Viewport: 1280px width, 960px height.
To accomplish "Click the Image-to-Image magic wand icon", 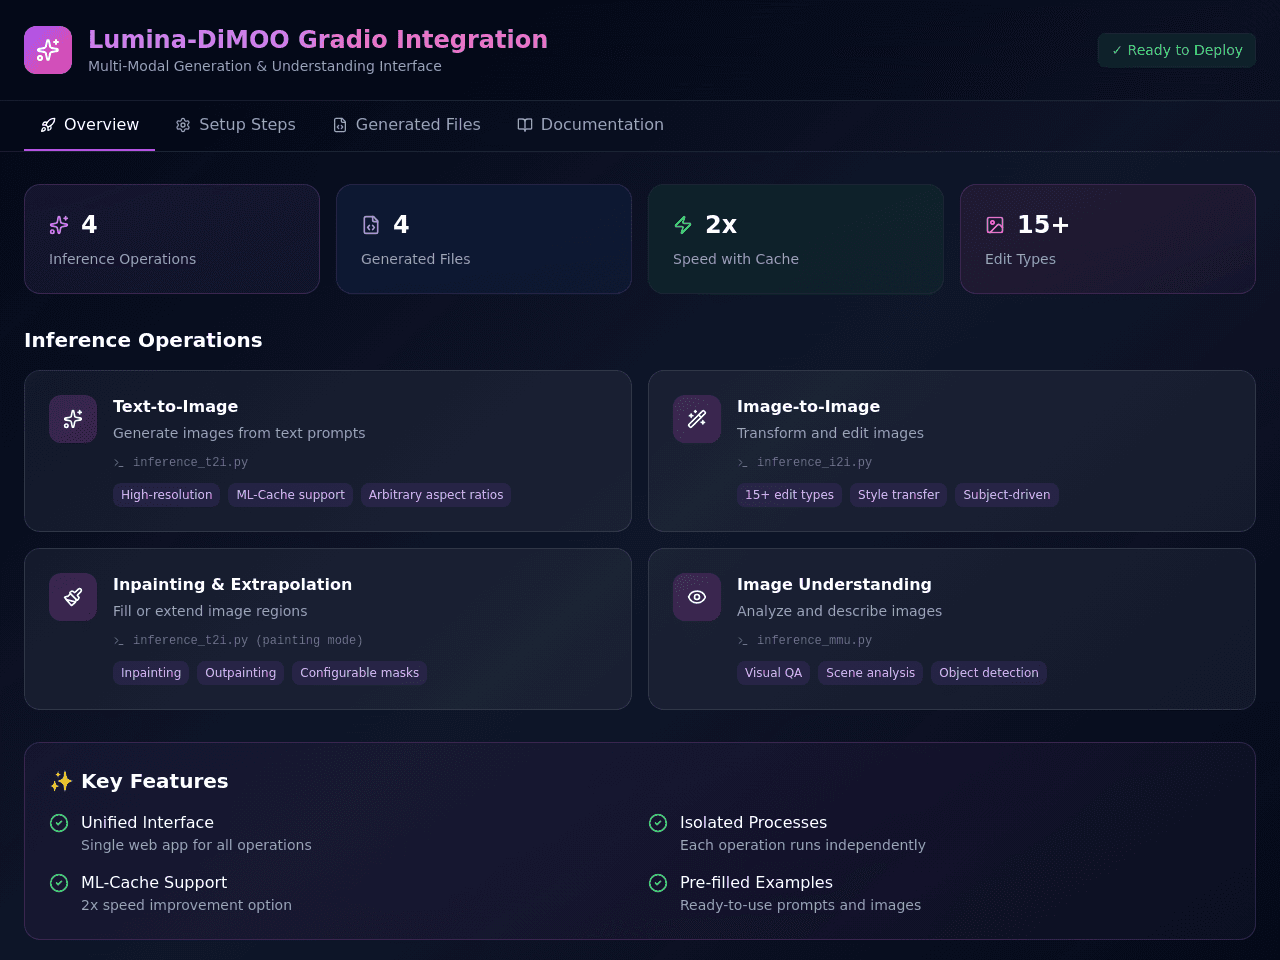I will click(697, 419).
